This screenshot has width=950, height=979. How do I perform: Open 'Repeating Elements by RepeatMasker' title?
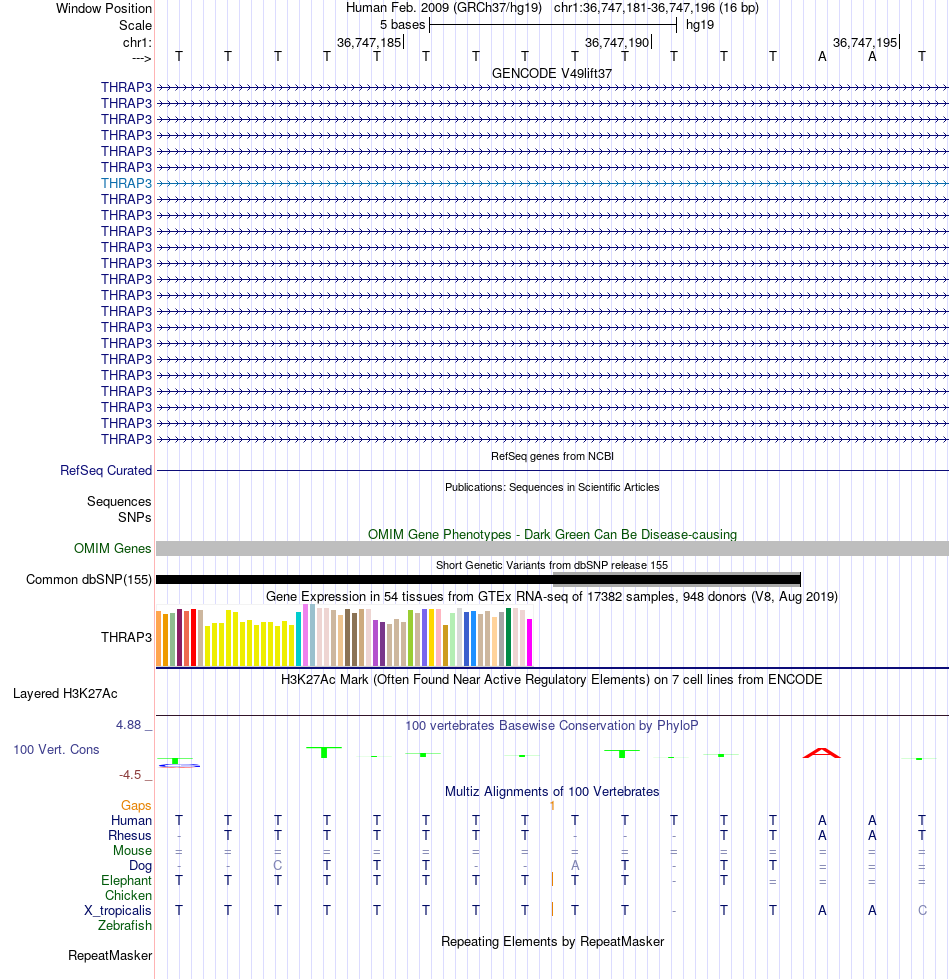[x=552, y=942]
